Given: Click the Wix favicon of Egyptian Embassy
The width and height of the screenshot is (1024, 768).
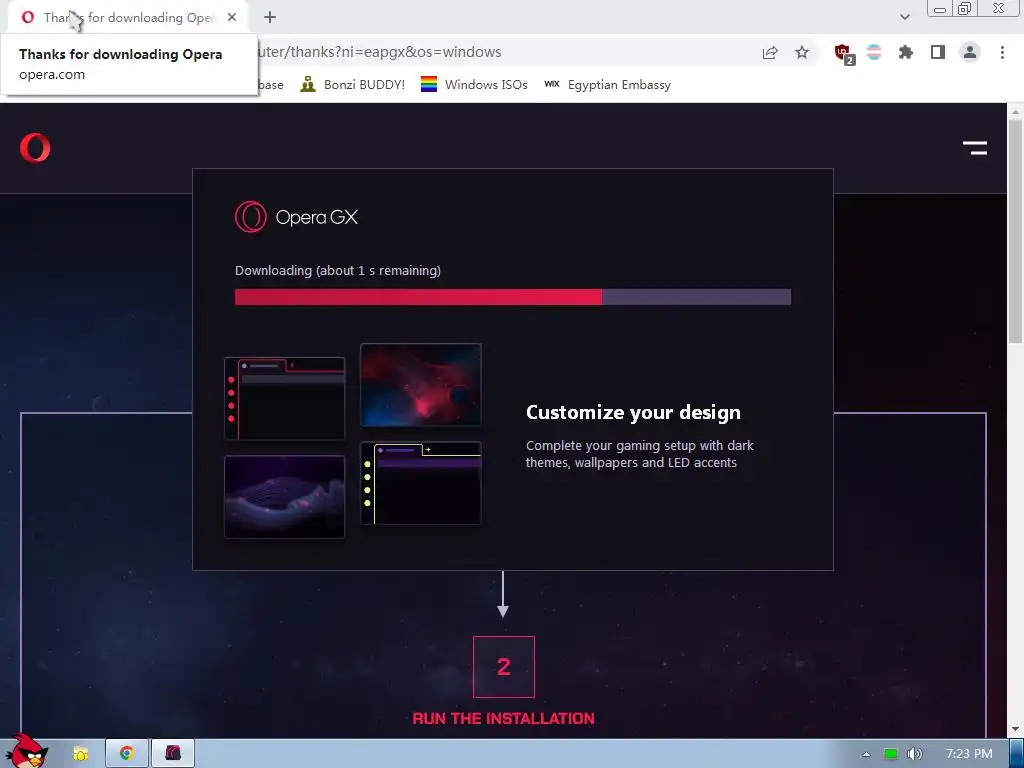Looking at the screenshot, I should pos(552,84).
